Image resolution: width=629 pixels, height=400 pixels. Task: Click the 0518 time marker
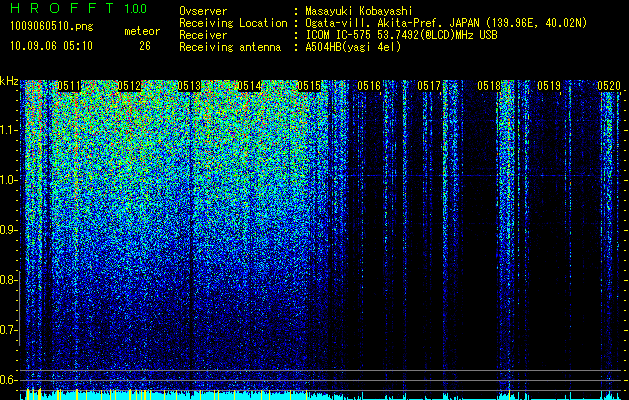[489, 86]
